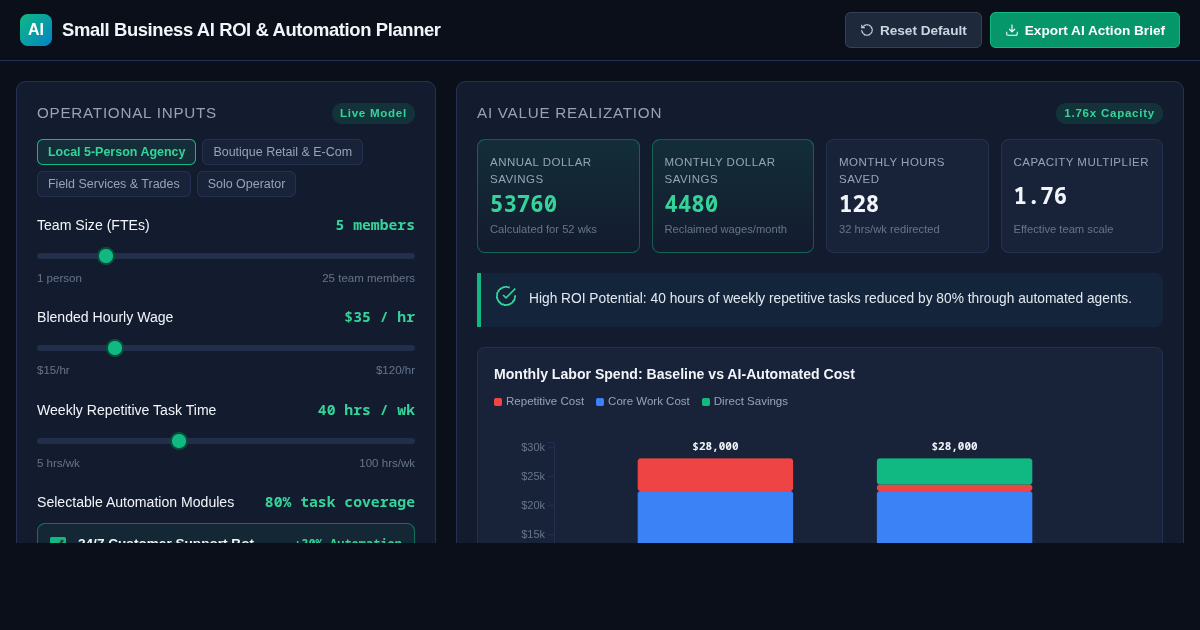This screenshot has height=630, width=1200.
Task: Click the '5 members' value readout
Action: point(375,225)
